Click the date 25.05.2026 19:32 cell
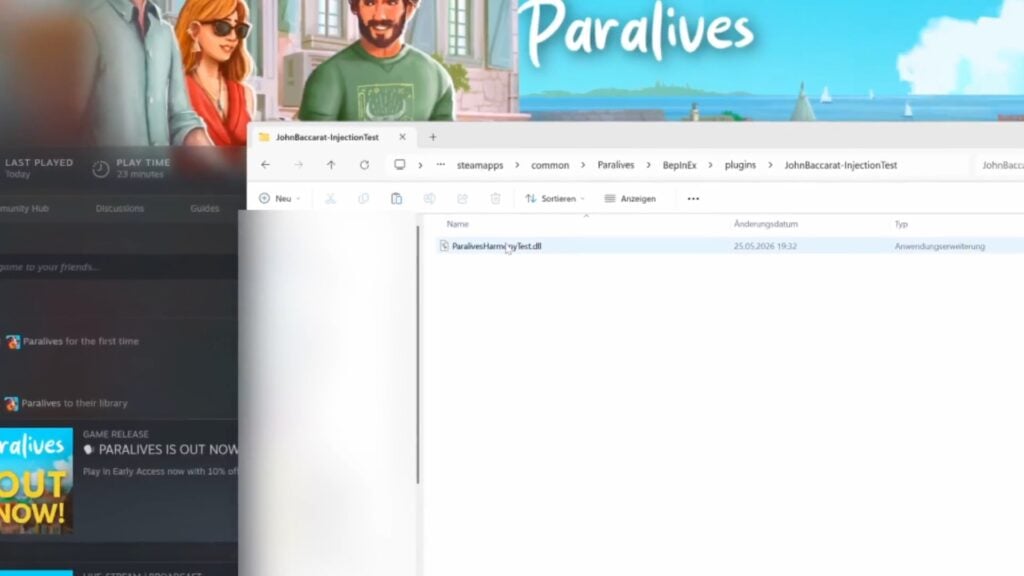This screenshot has height=576, width=1024. pos(765,246)
